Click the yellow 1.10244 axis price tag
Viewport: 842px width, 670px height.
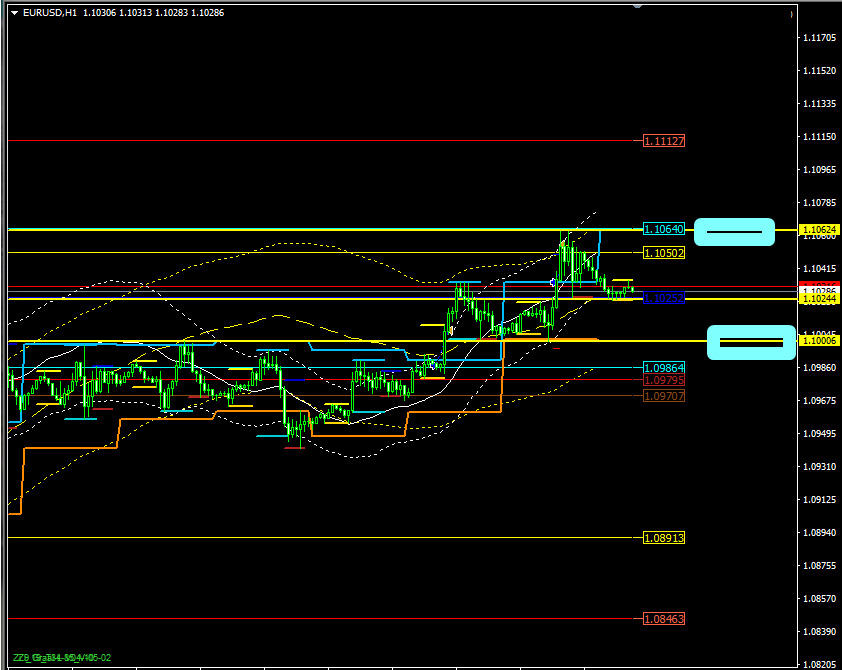(x=819, y=298)
